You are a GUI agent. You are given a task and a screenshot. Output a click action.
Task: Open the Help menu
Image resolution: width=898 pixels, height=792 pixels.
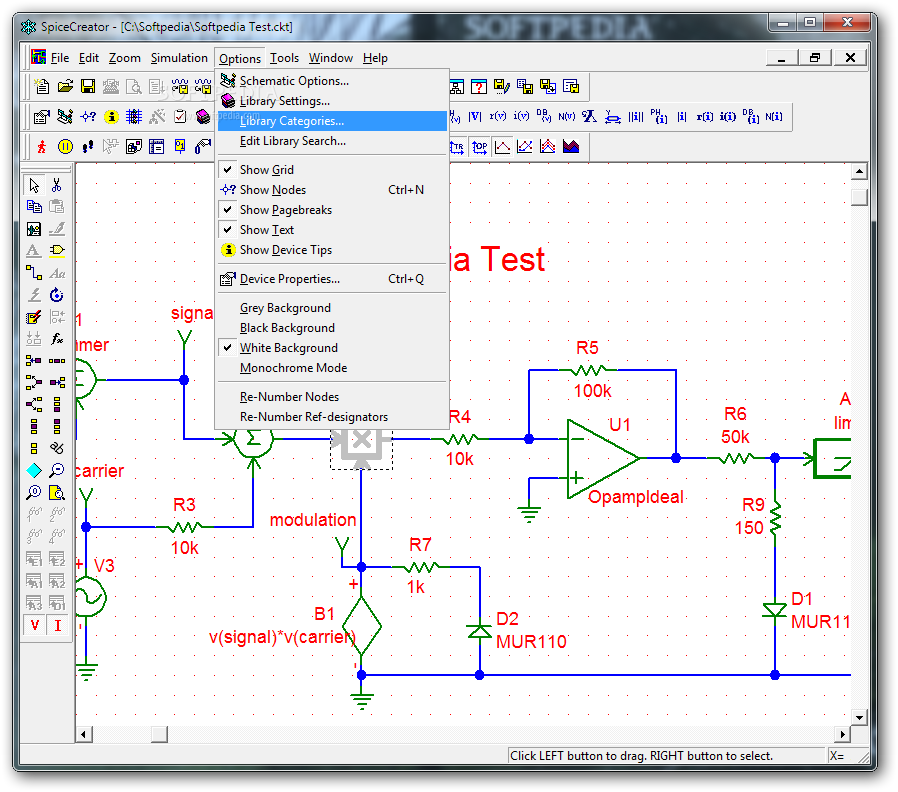(x=375, y=58)
